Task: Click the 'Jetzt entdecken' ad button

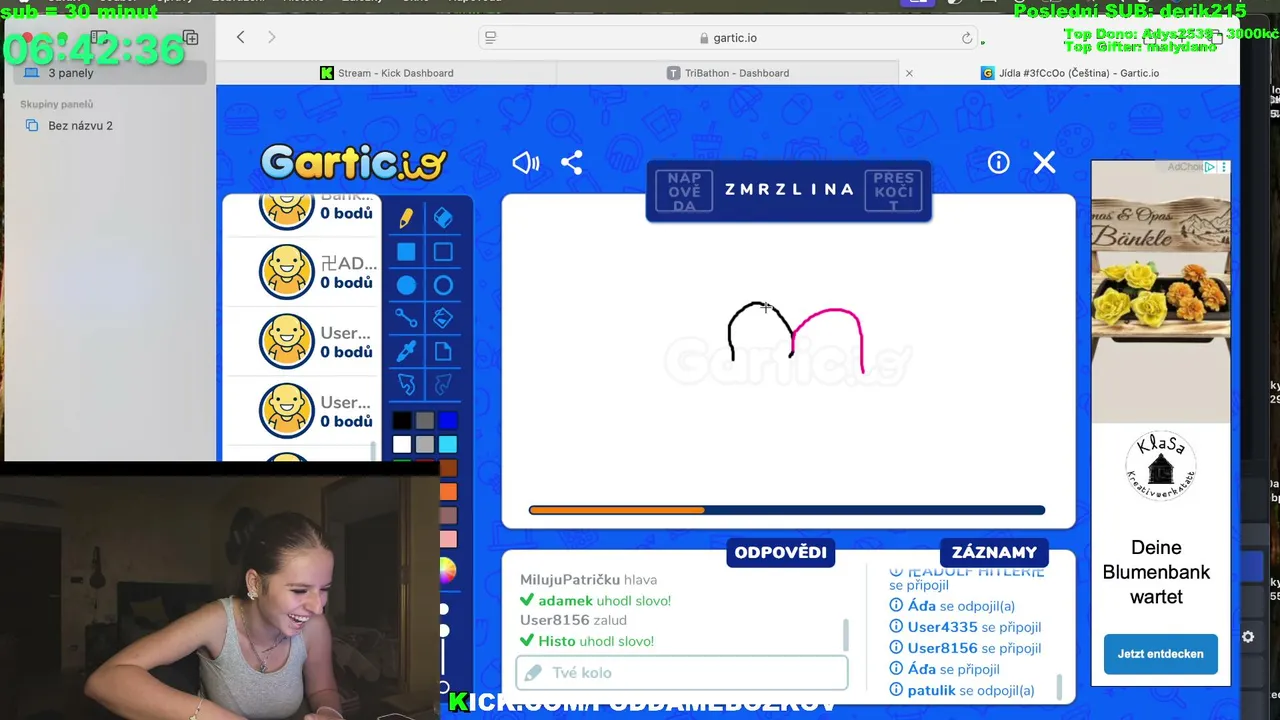Action: point(1160,654)
